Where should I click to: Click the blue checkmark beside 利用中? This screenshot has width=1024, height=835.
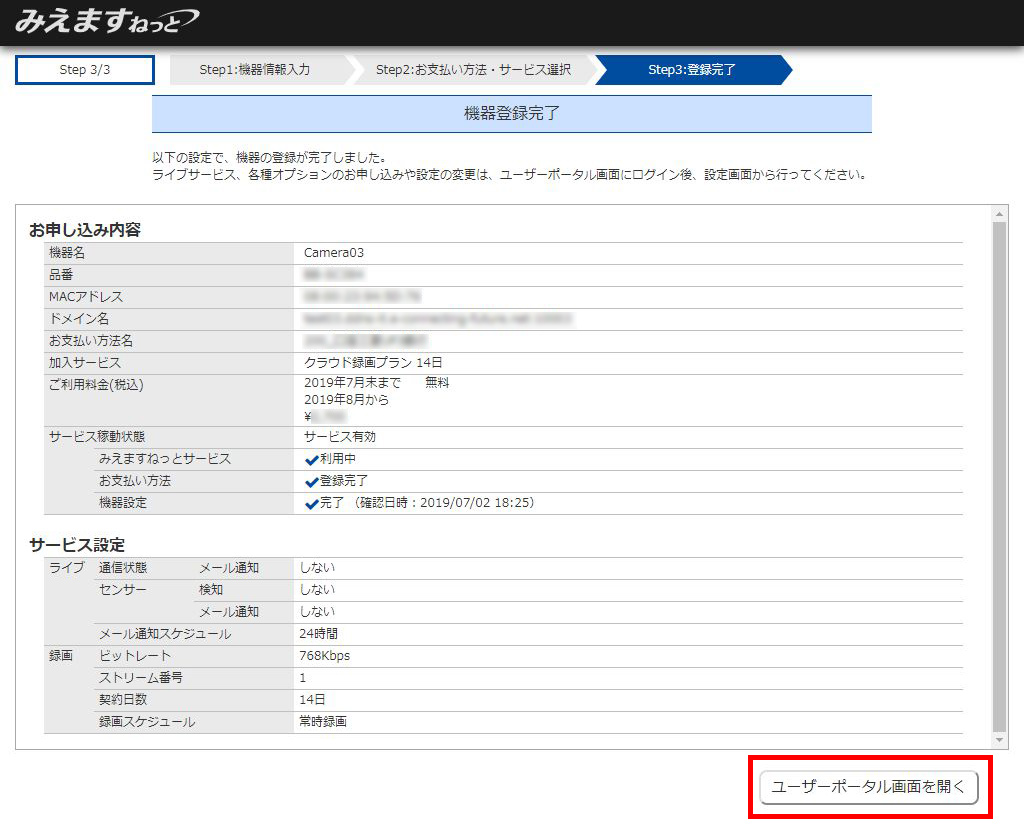pos(311,460)
